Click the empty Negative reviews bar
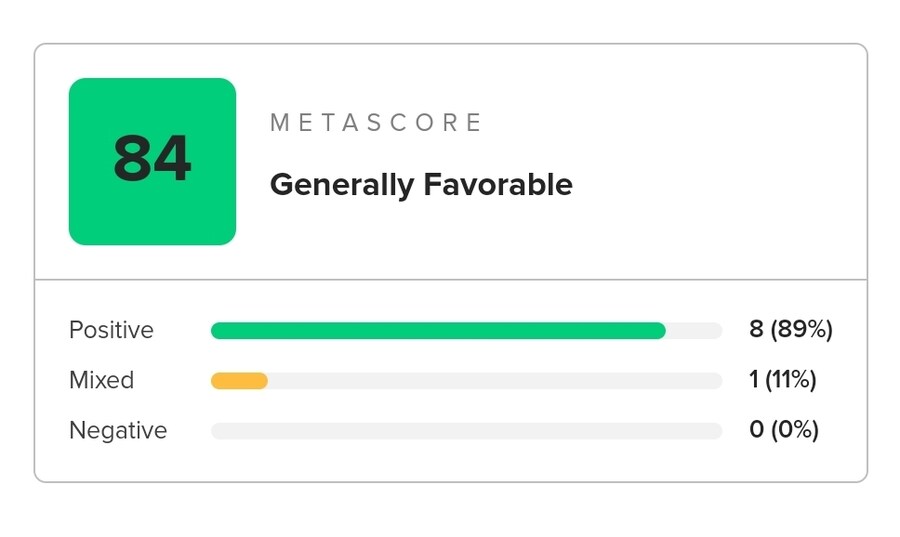This screenshot has height=537, width=900. 466,431
